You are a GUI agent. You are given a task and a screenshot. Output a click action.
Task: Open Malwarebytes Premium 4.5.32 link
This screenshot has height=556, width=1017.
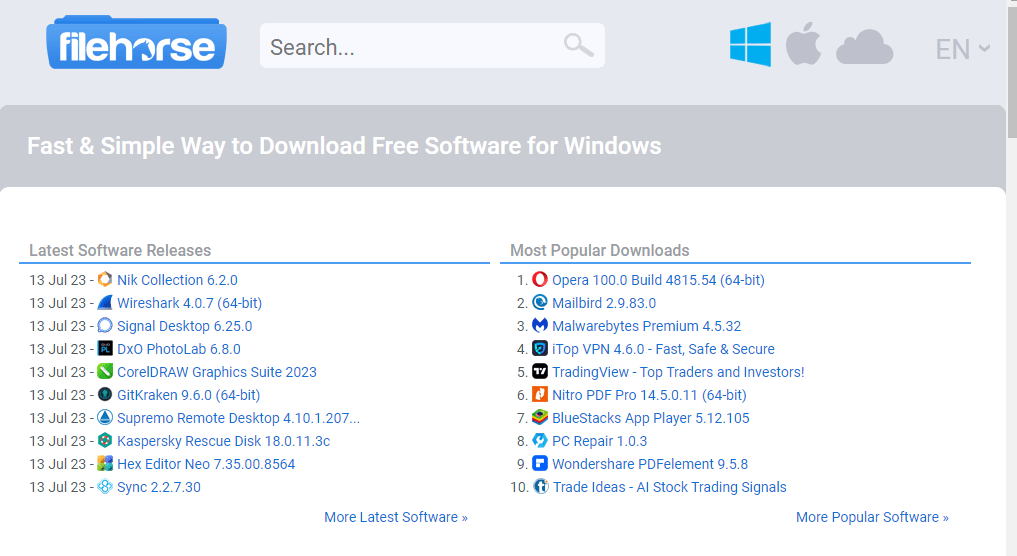pyautogui.click(x=647, y=326)
